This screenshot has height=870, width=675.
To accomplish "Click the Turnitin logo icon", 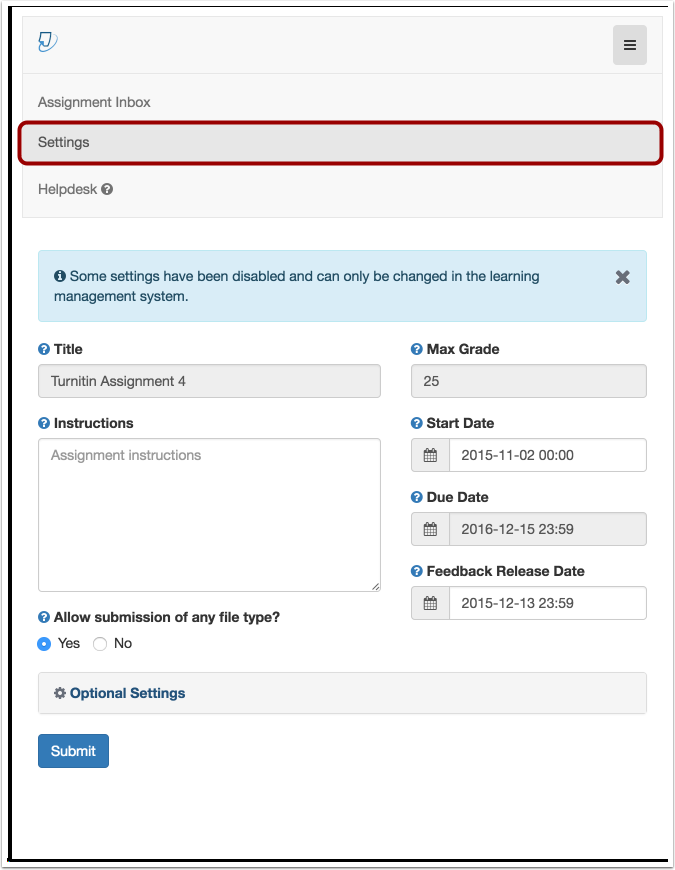I will tap(48, 42).
